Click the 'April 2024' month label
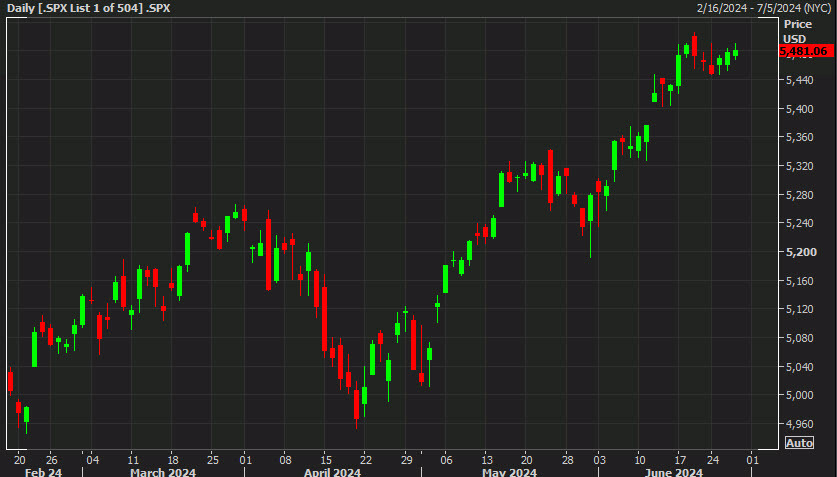 coord(332,472)
